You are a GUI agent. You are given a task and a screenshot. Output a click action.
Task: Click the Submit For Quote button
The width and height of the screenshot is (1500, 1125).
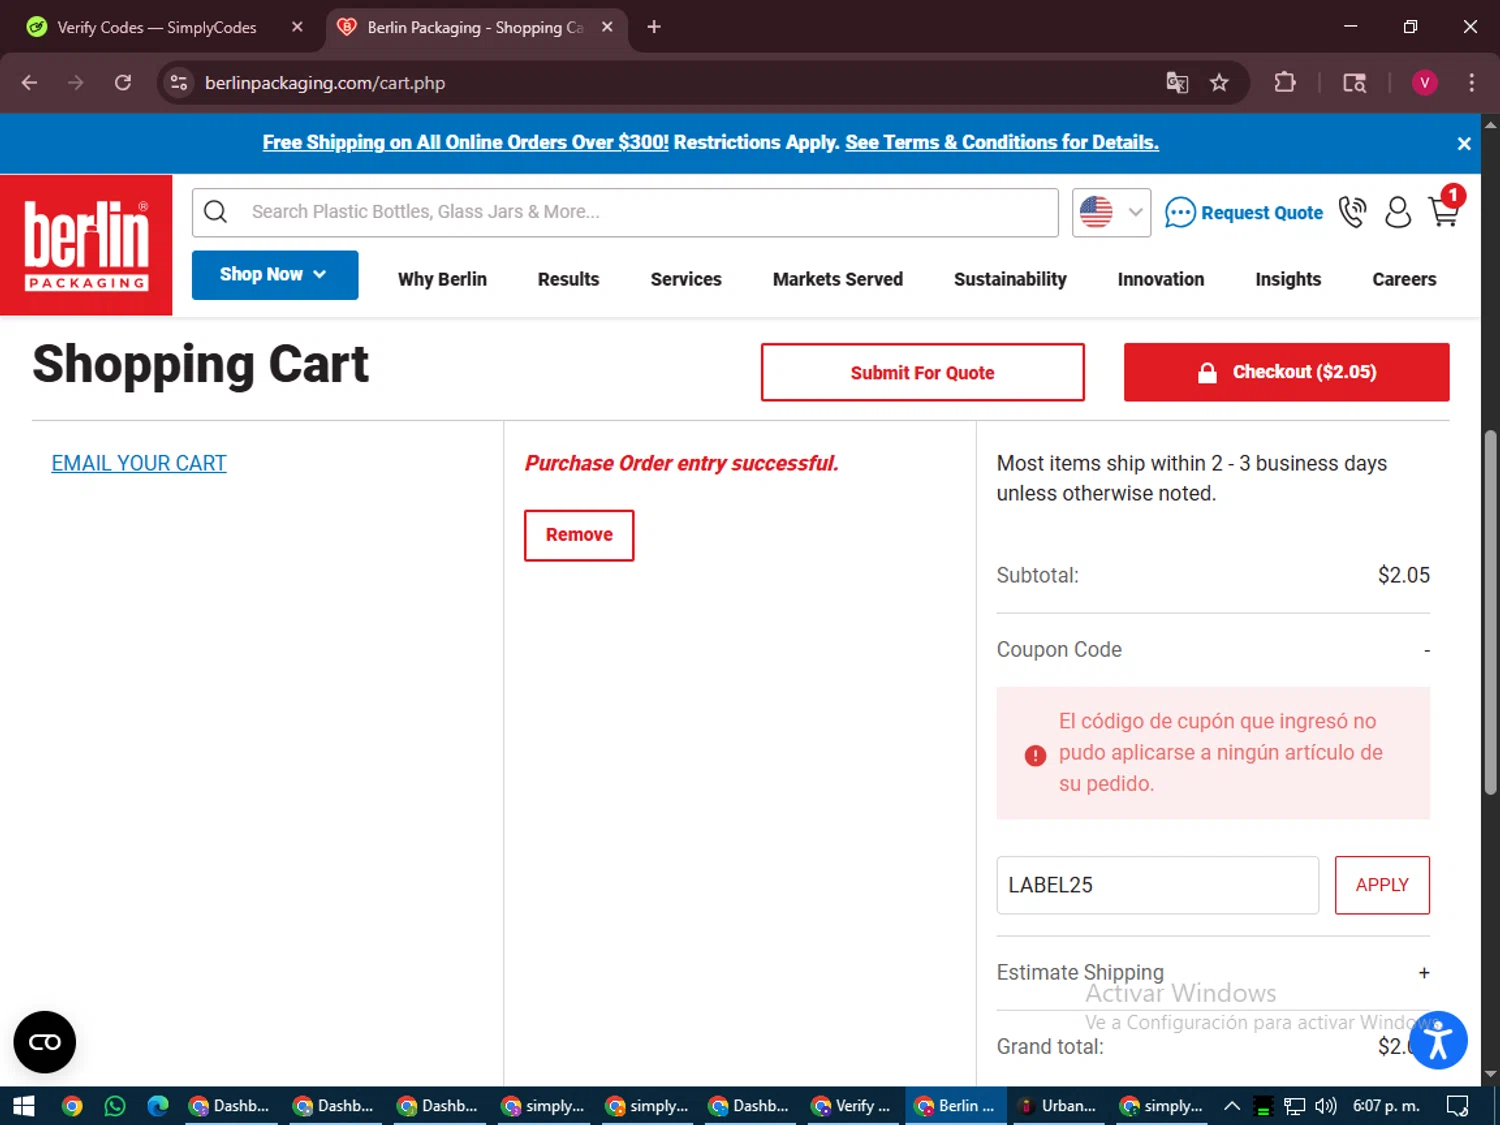click(922, 372)
